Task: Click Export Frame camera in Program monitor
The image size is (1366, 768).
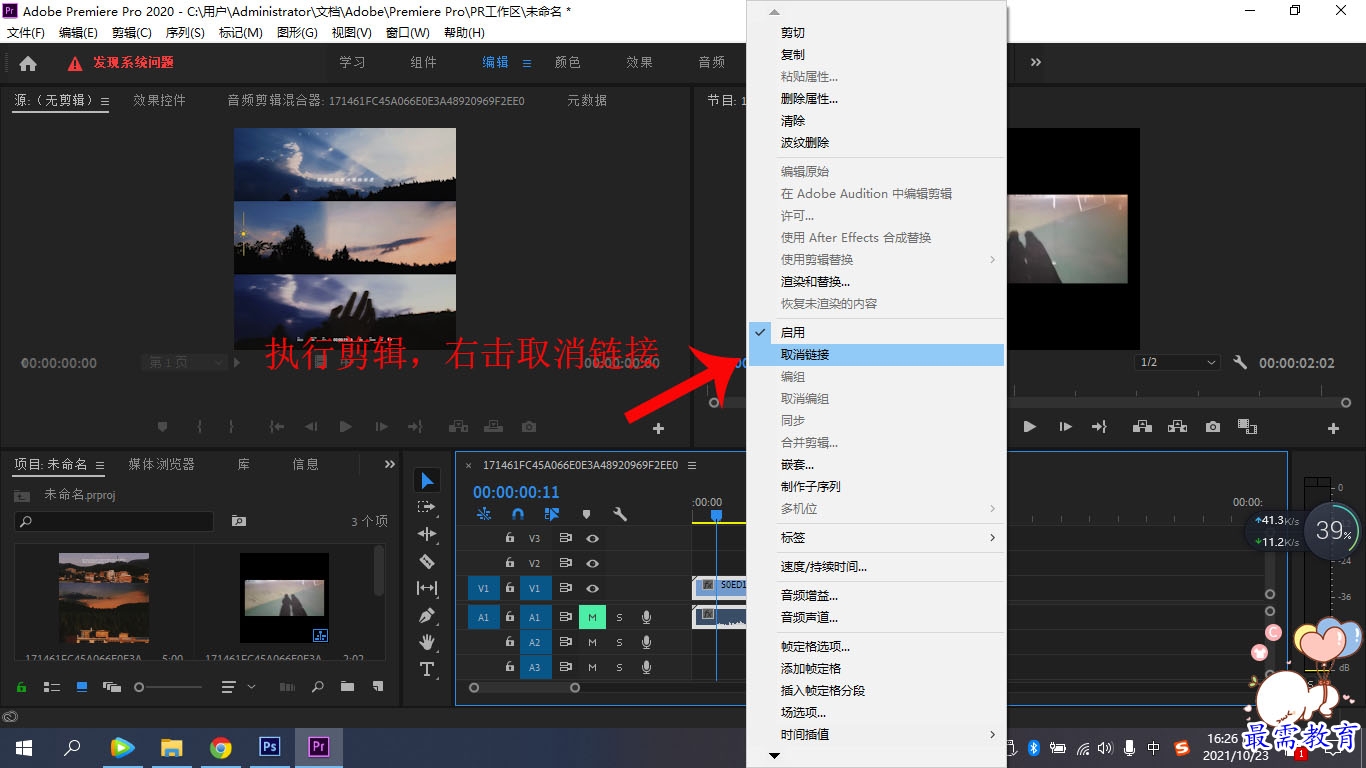Action: pos(1213,427)
